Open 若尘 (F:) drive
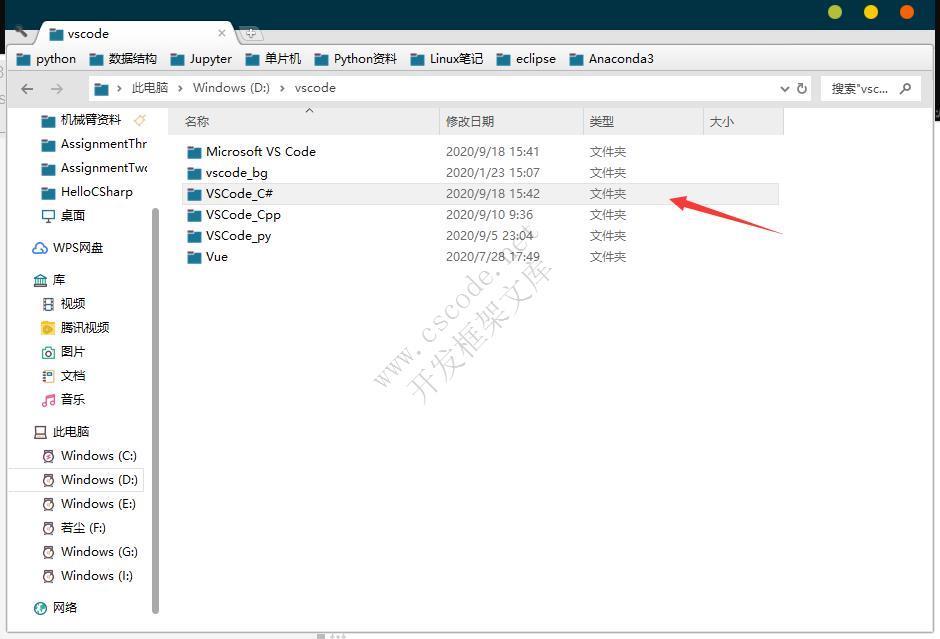The height and width of the screenshot is (639, 940). tap(74, 528)
